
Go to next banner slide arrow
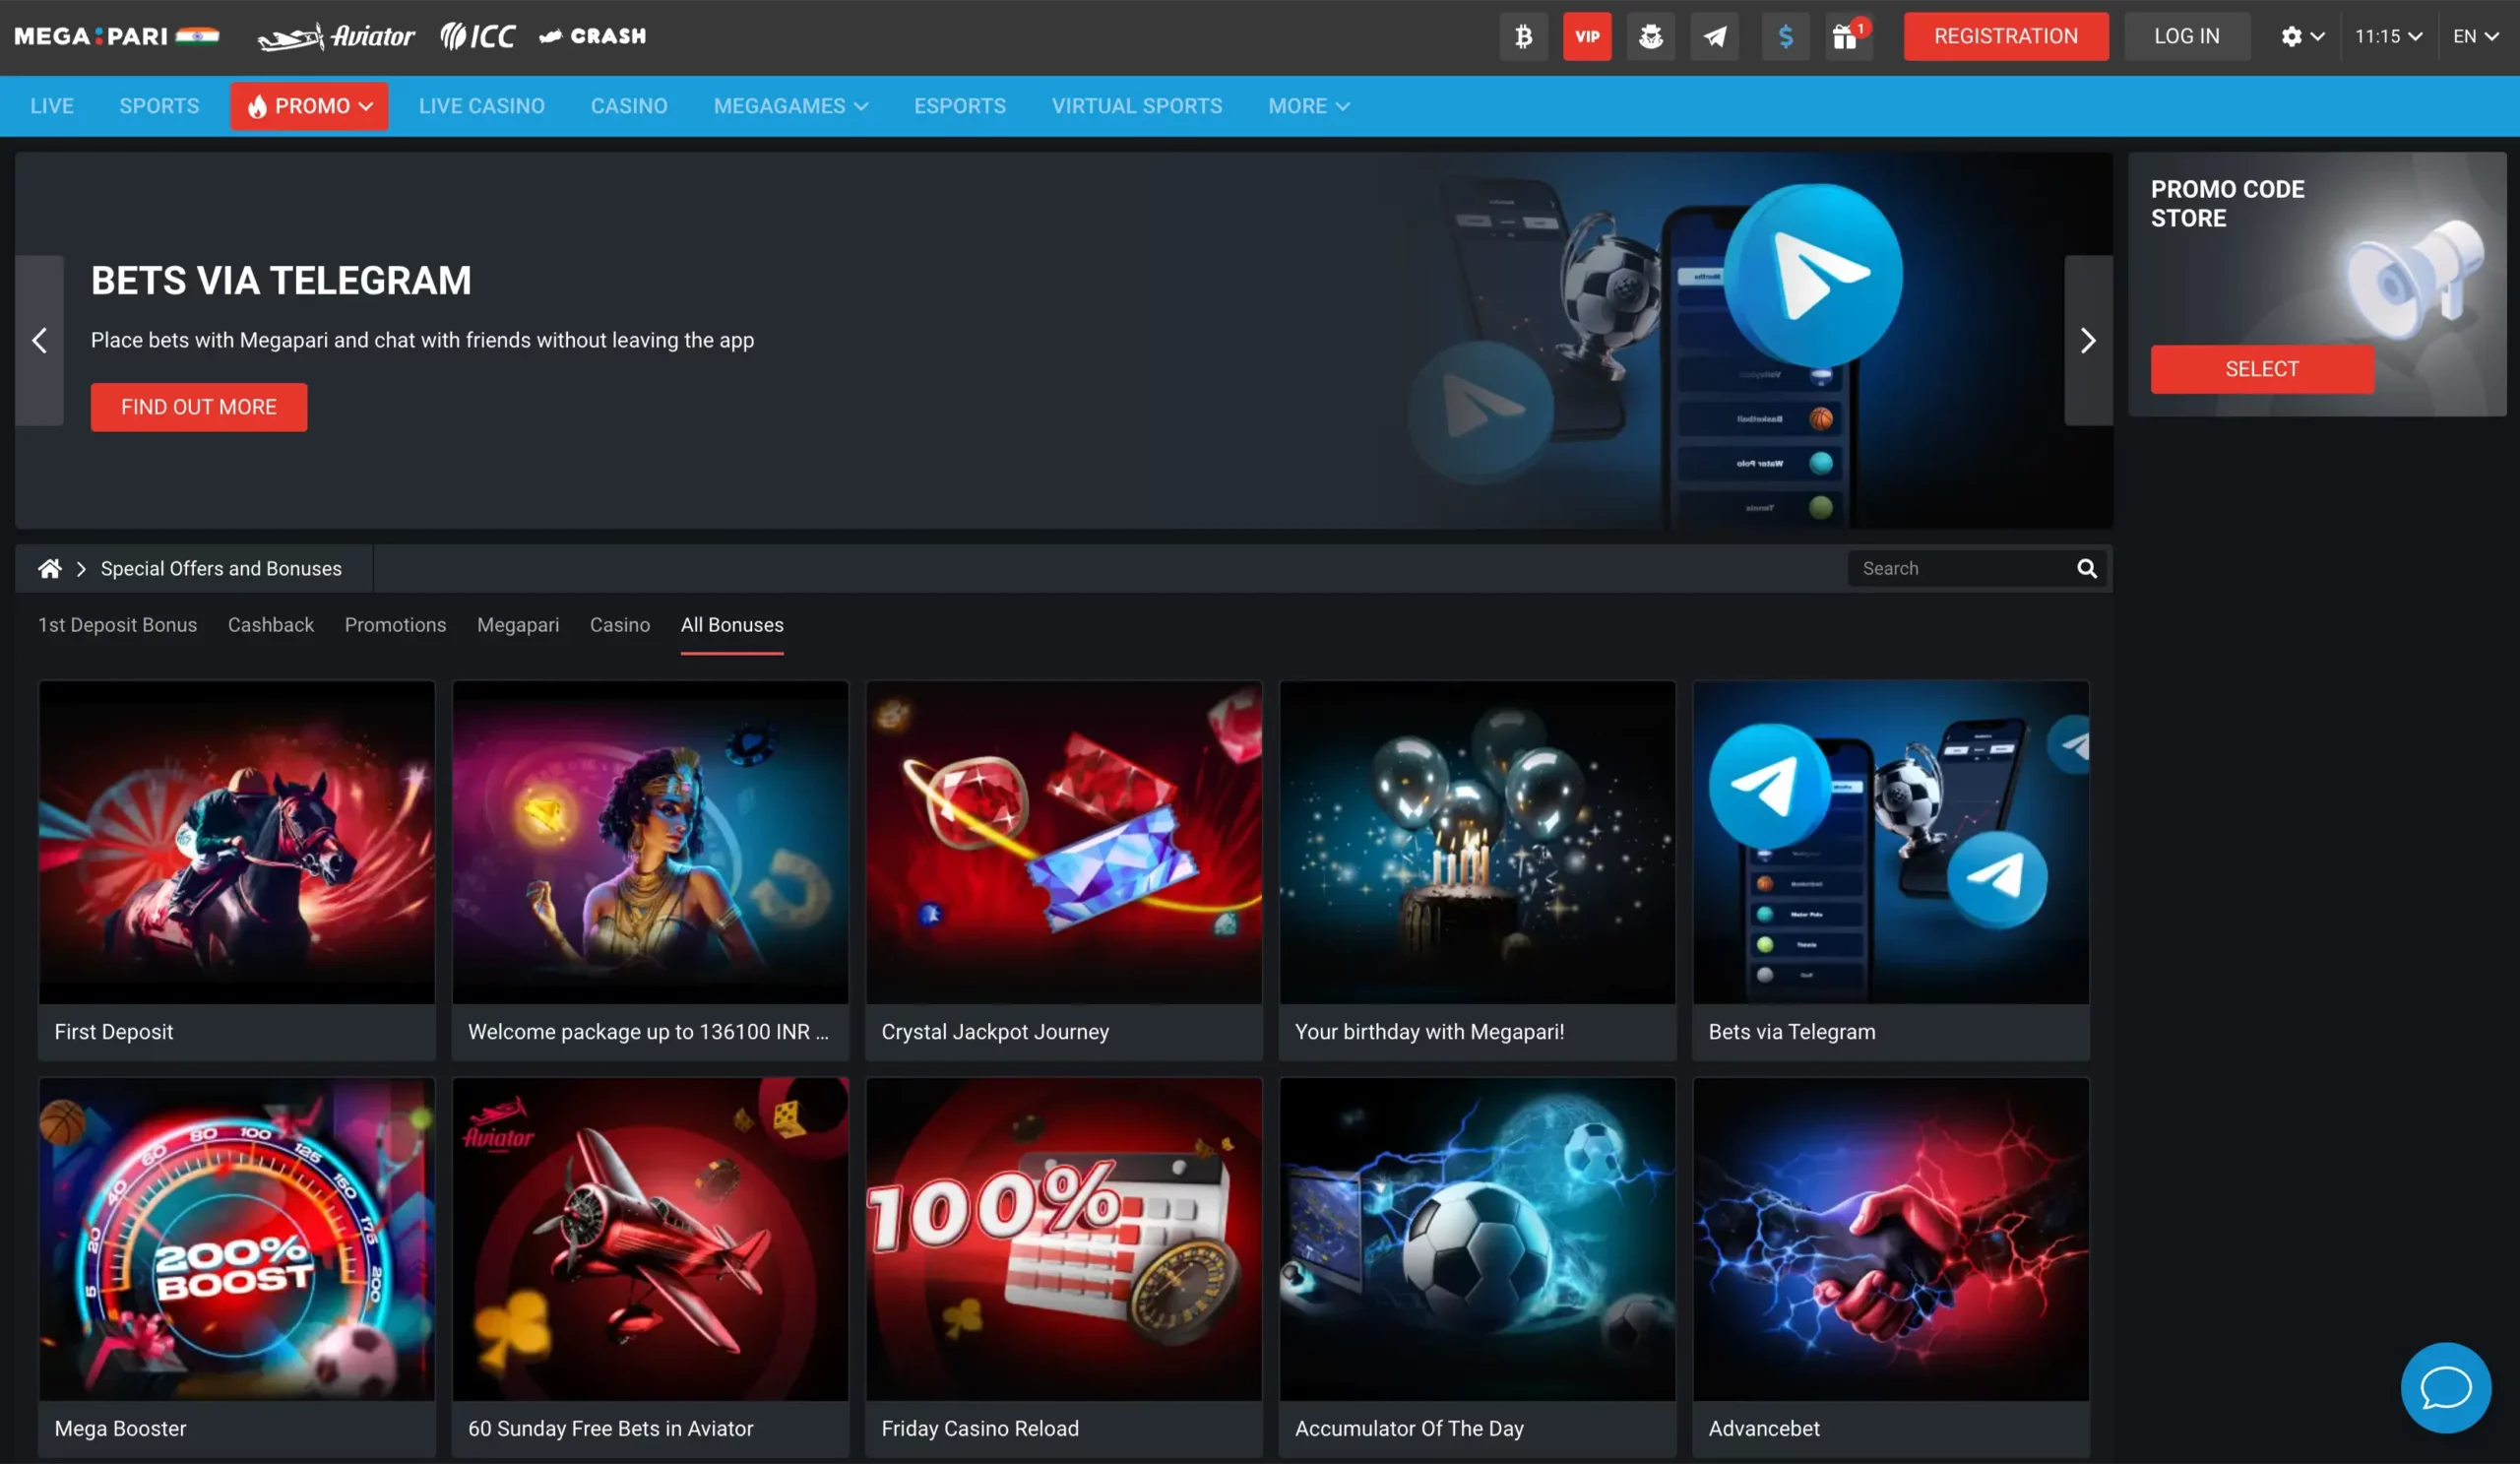point(2088,340)
